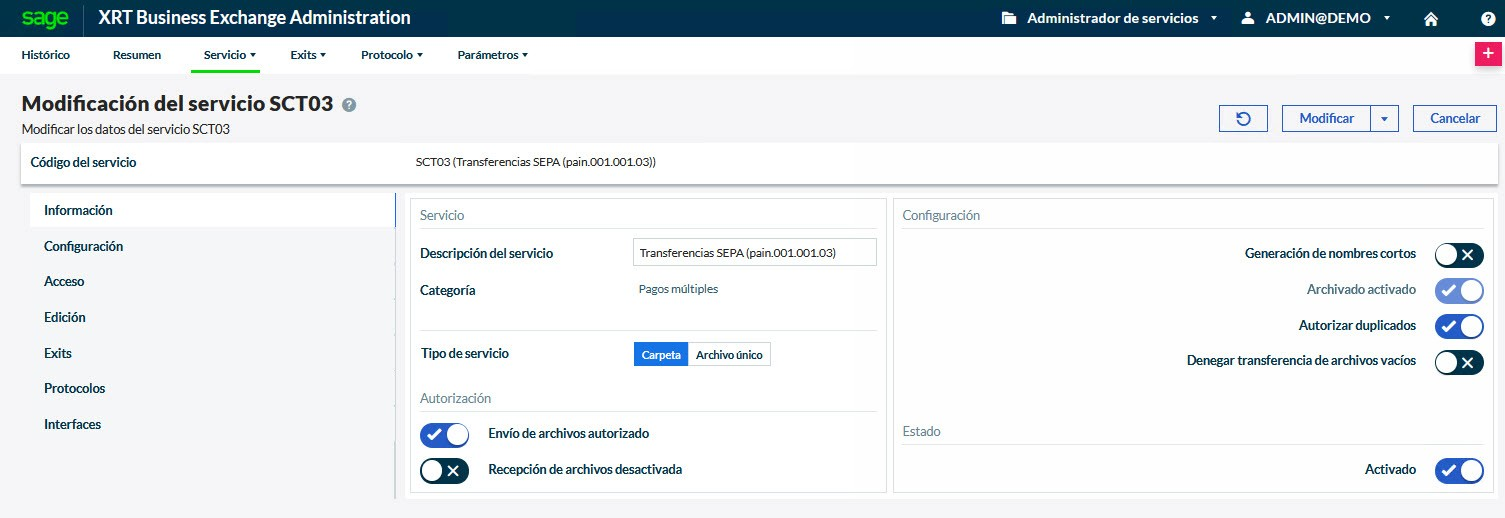Open the home icon in header

pyautogui.click(x=1431, y=18)
